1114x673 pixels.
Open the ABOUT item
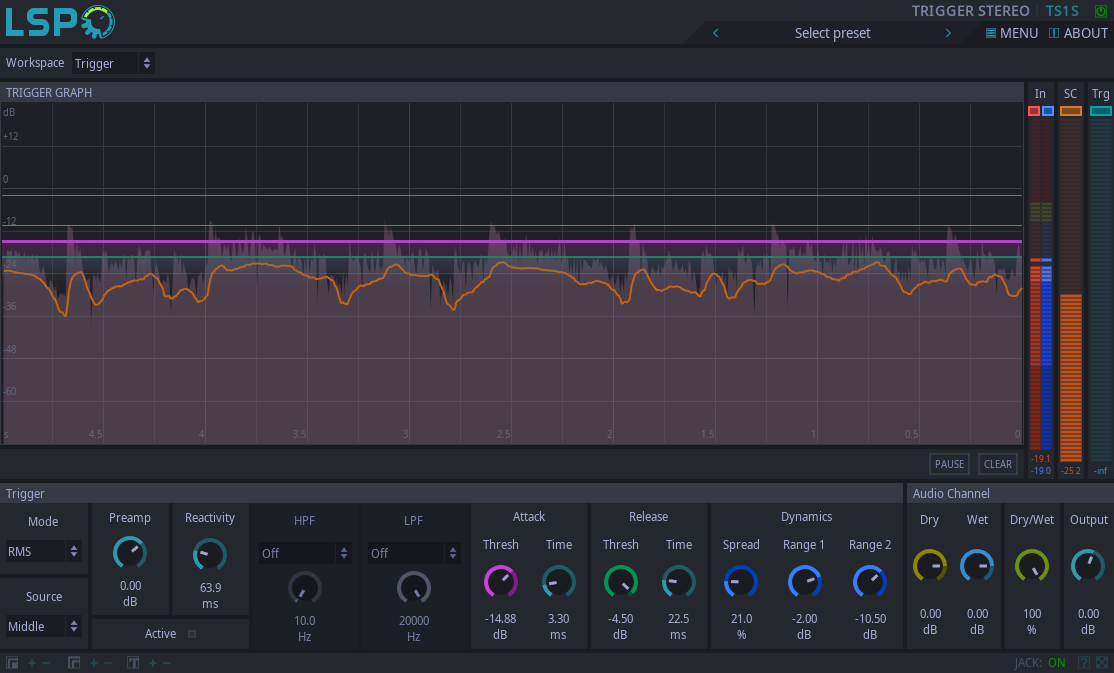tap(1078, 33)
